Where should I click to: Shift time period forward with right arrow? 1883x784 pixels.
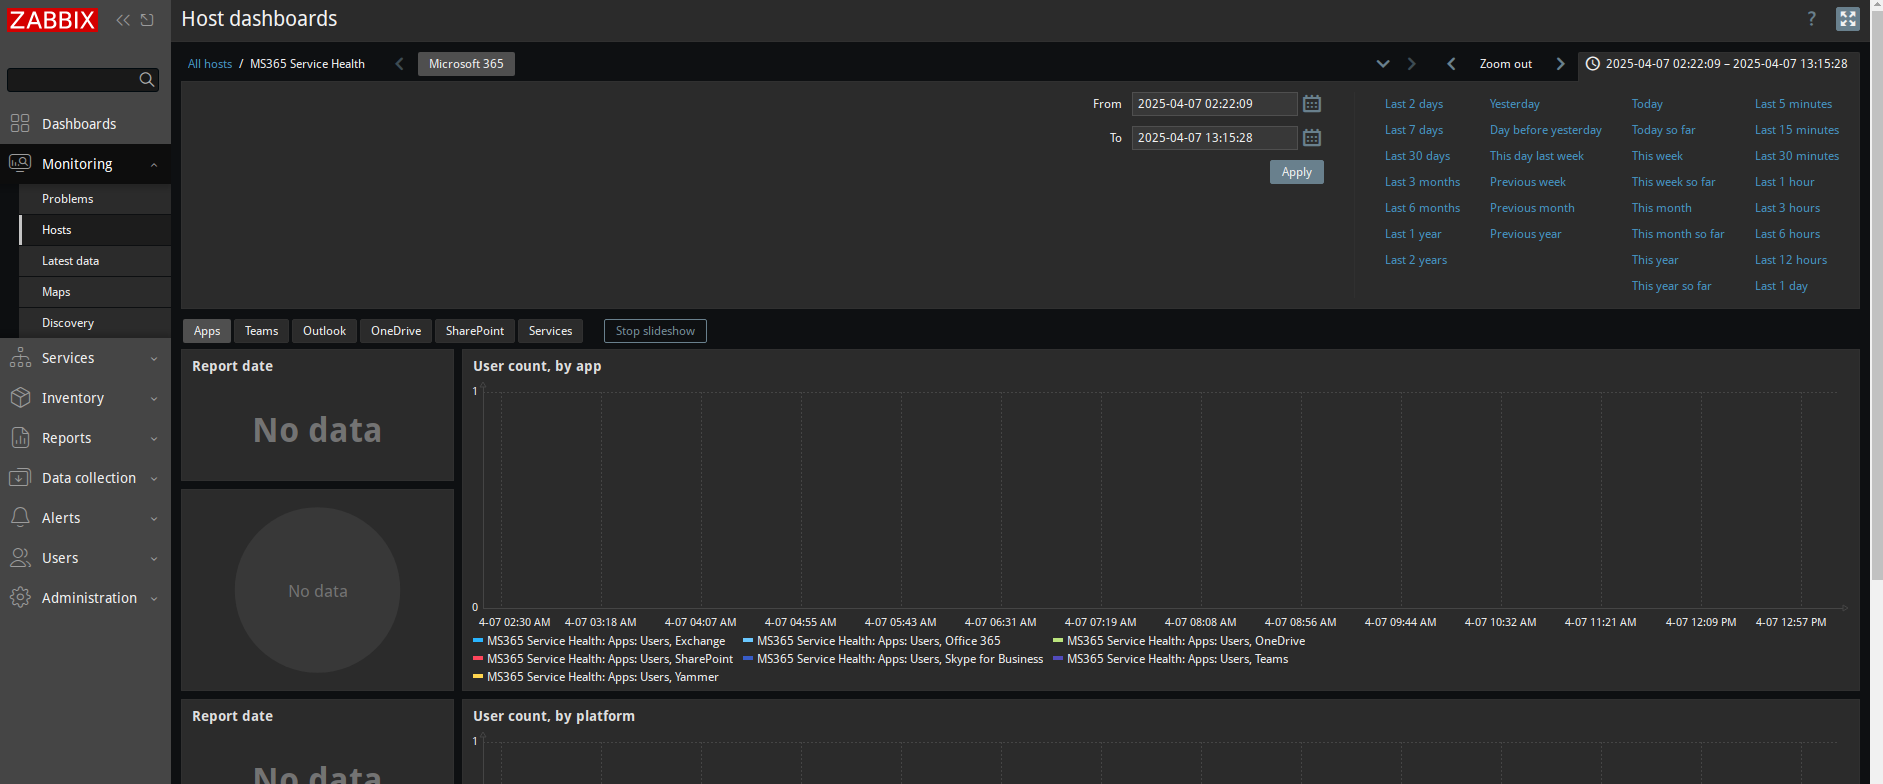[1560, 64]
